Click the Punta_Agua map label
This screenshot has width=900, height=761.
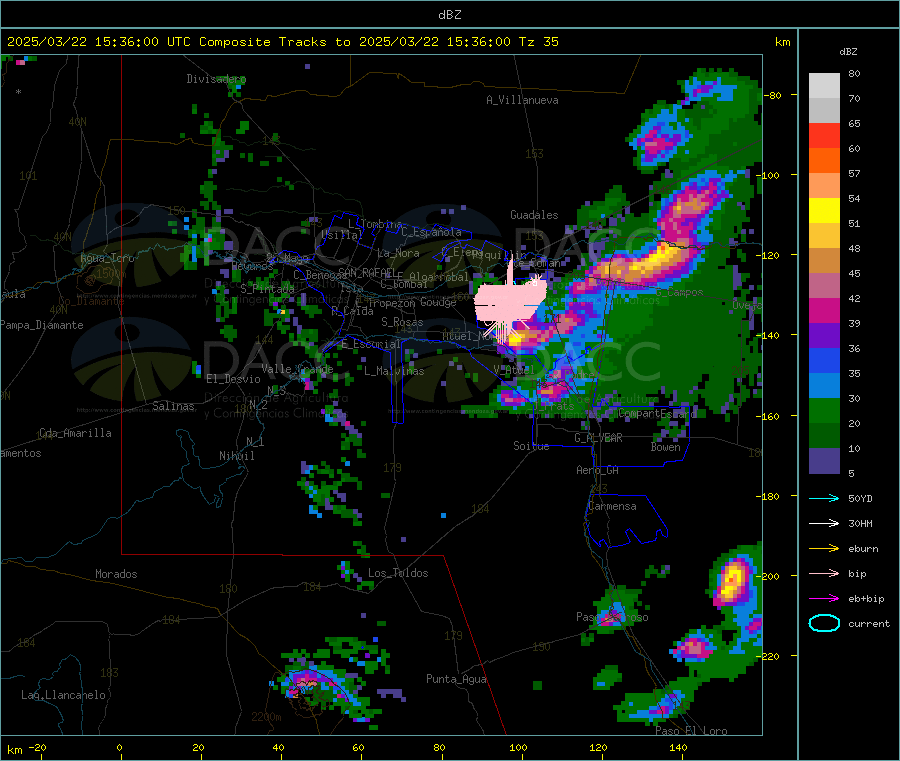coord(456,680)
